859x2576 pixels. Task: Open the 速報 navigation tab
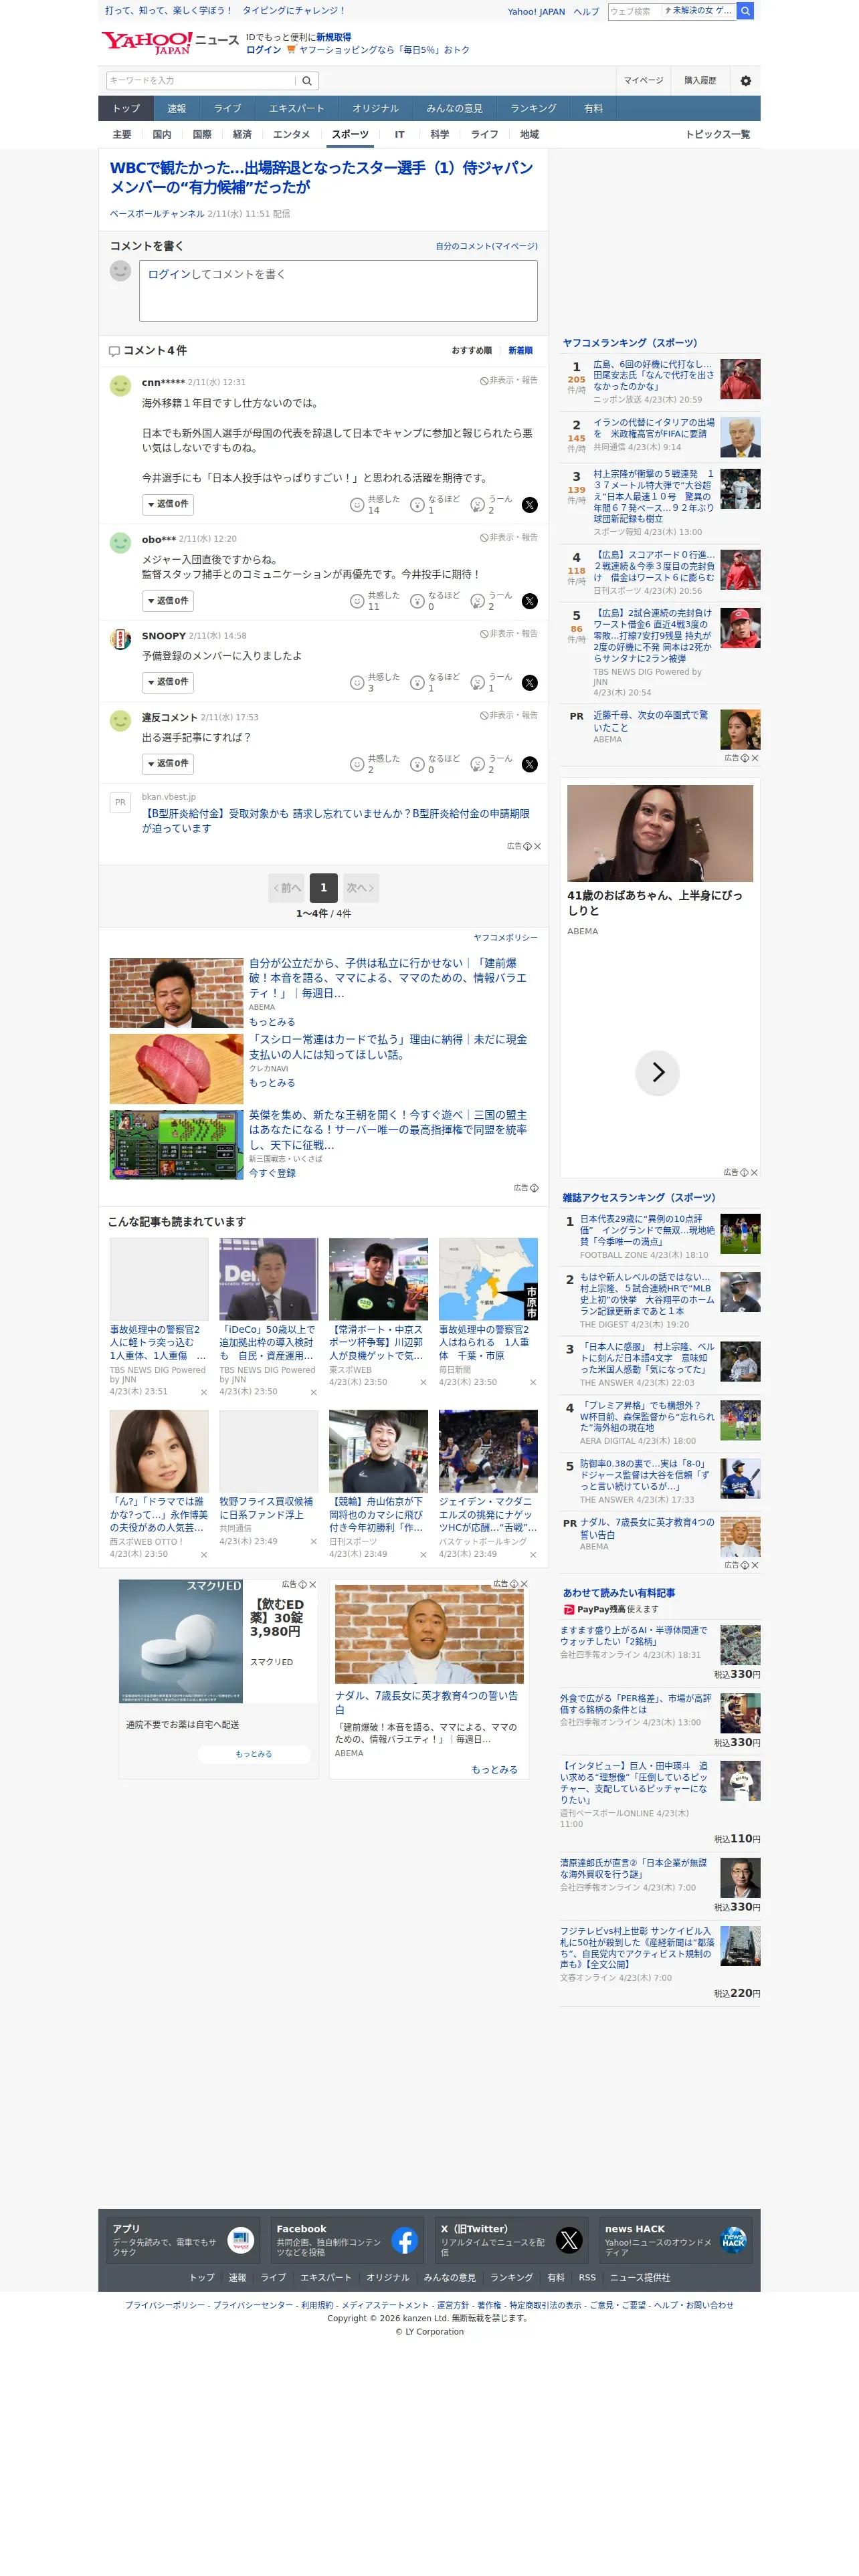click(x=177, y=109)
